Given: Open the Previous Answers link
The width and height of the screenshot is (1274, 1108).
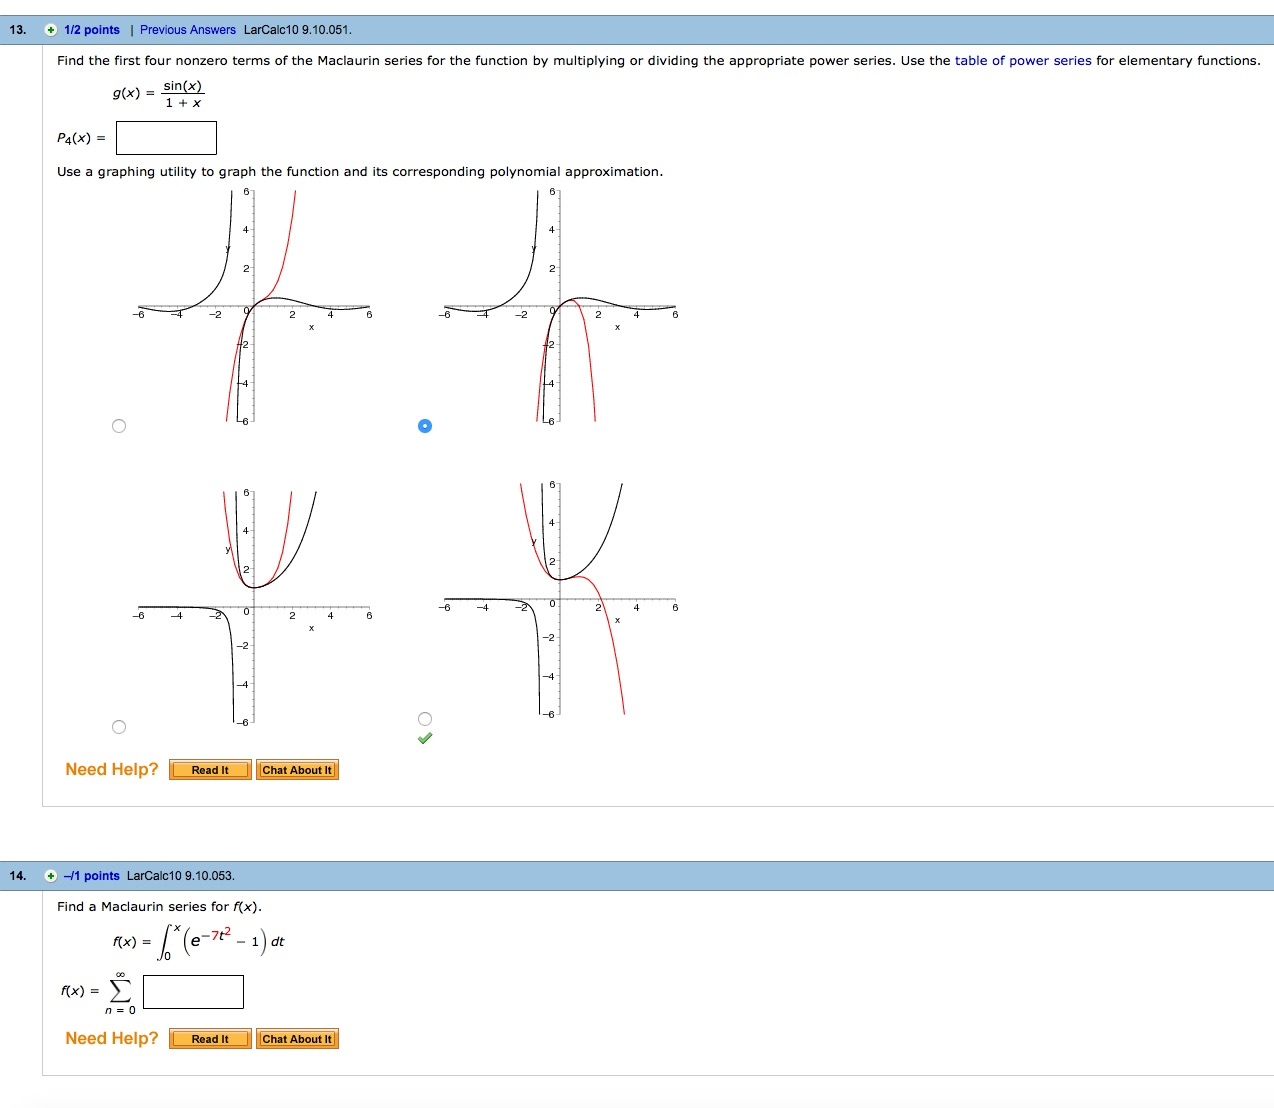Looking at the screenshot, I should pos(188,30).
